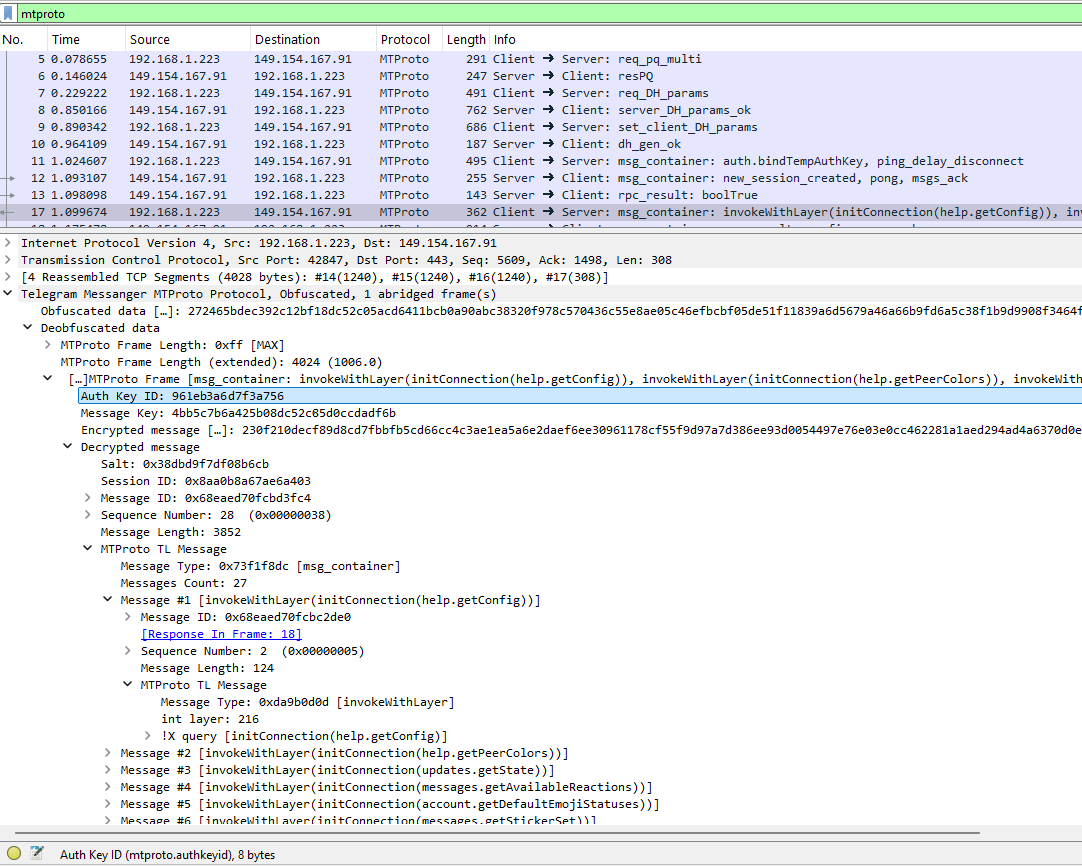This screenshot has width=1082, height=866.
Task: Select packet 17 invokeWithLayer row
Action: pos(541,212)
